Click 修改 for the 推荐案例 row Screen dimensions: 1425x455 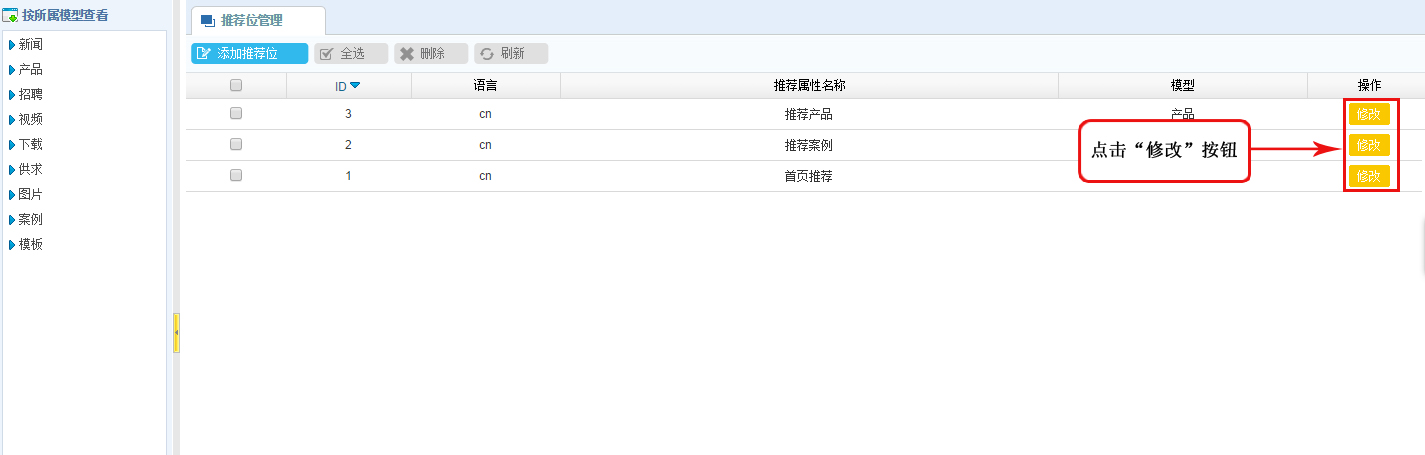tap(1368, 145)
